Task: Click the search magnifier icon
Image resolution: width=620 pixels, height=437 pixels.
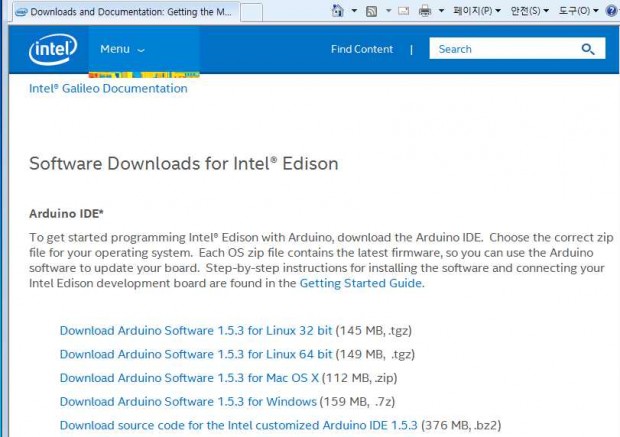Action: [588, 49]
